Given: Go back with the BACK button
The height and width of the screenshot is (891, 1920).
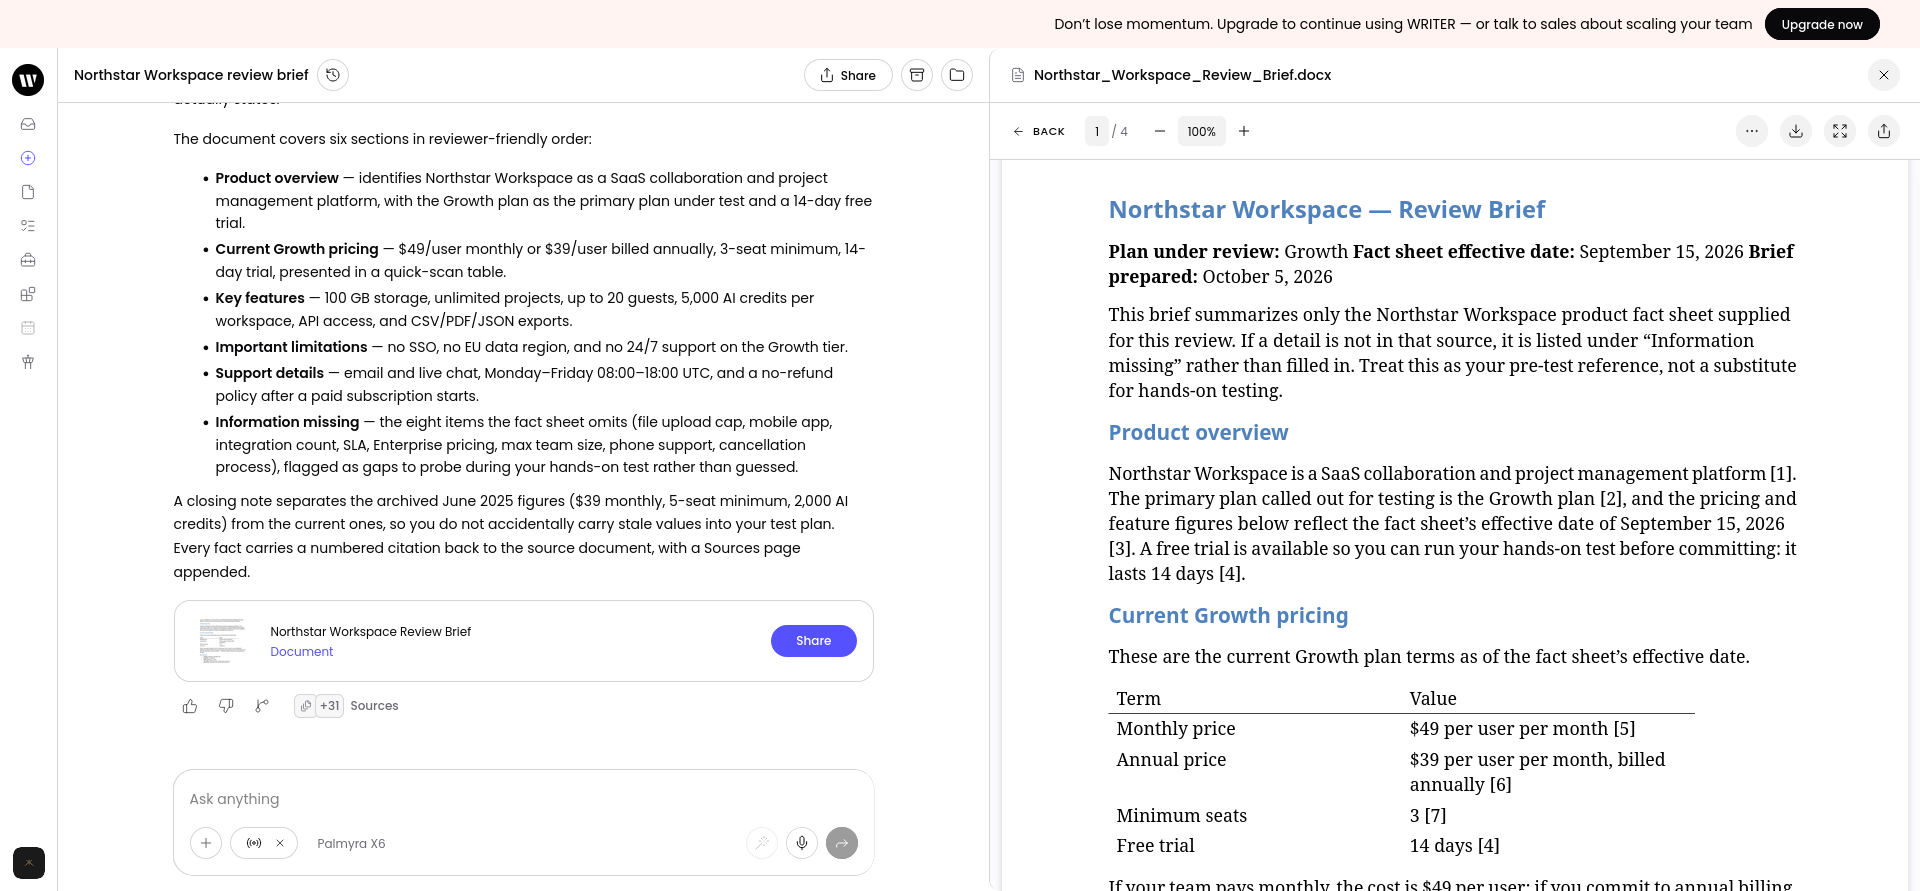Looking at the screenshot, I should pos(1039,131).
